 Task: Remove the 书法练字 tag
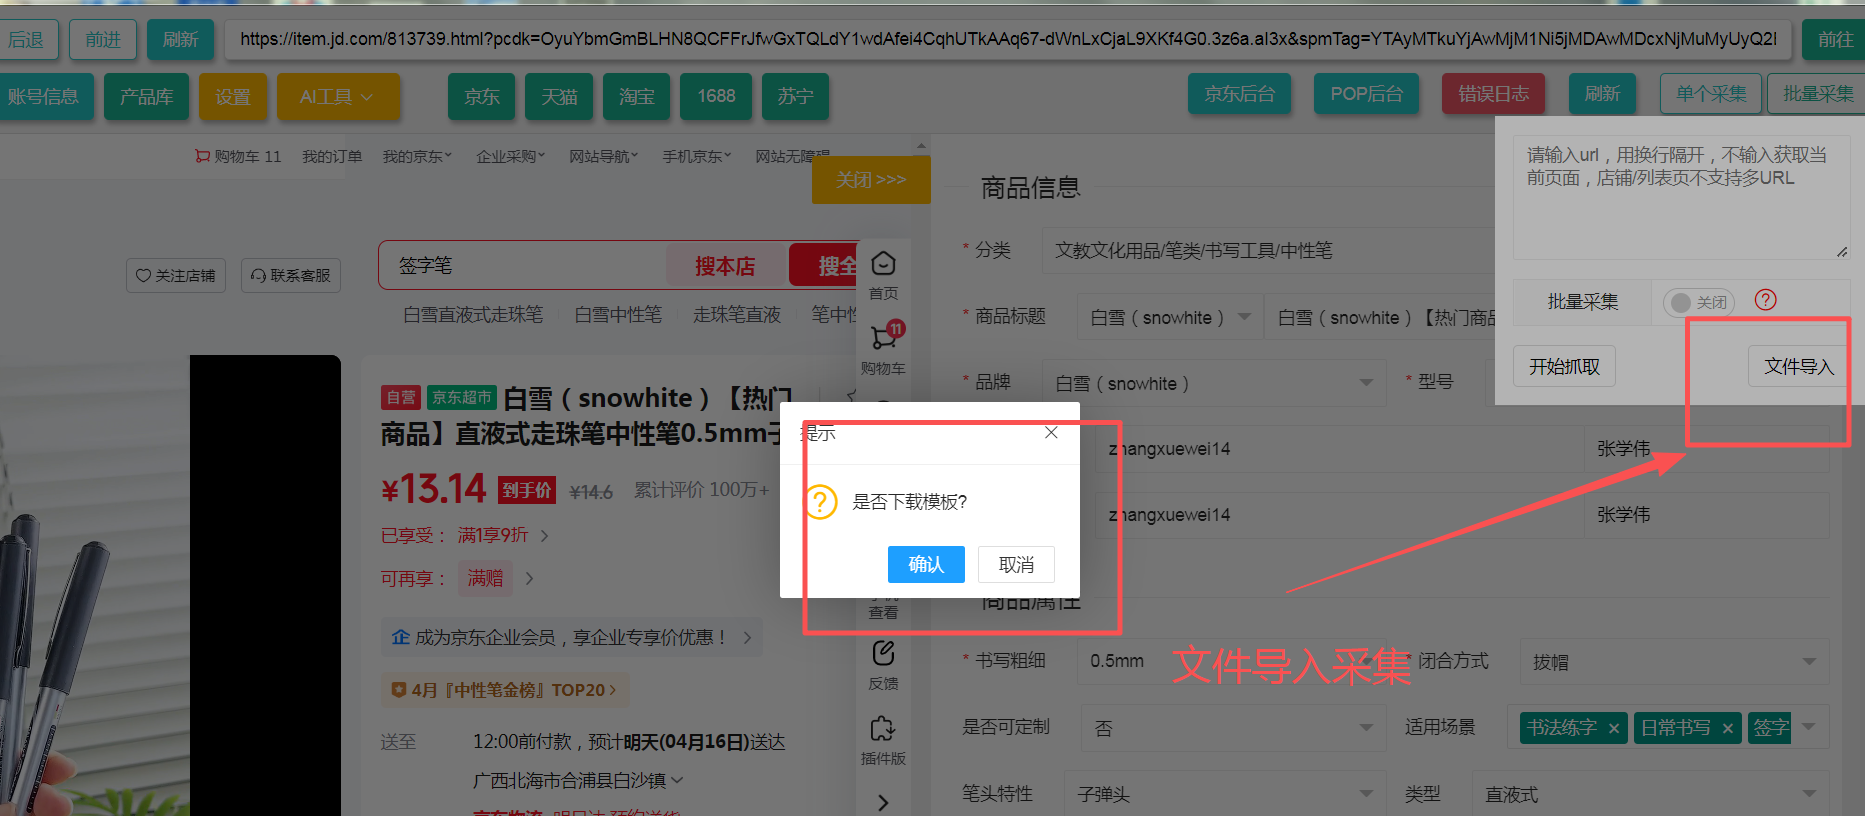click(1613, 728)
